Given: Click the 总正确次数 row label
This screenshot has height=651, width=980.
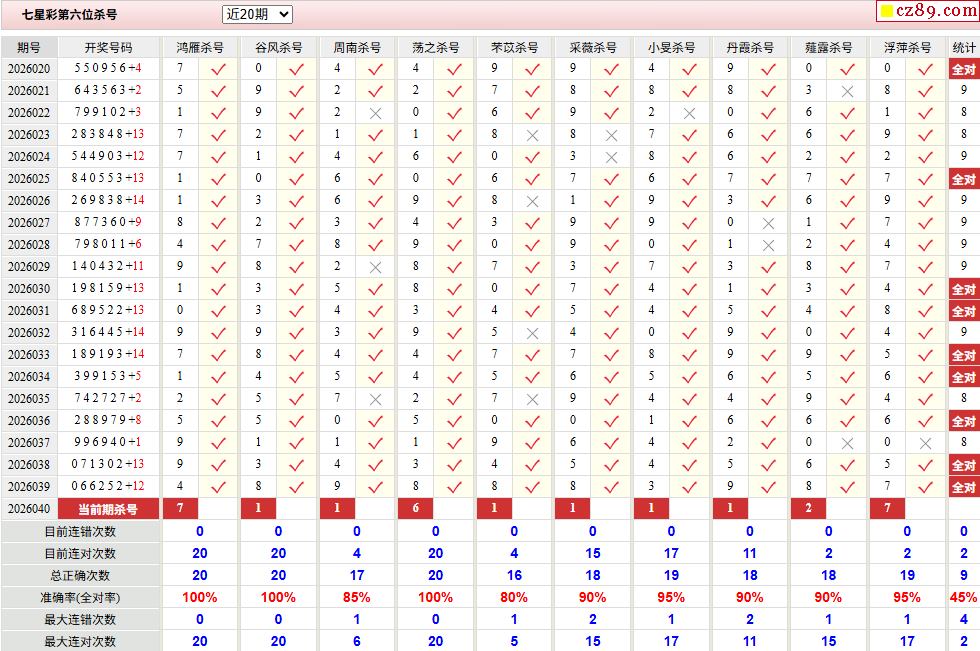Looking at the screenshot, I should point(80,575).
